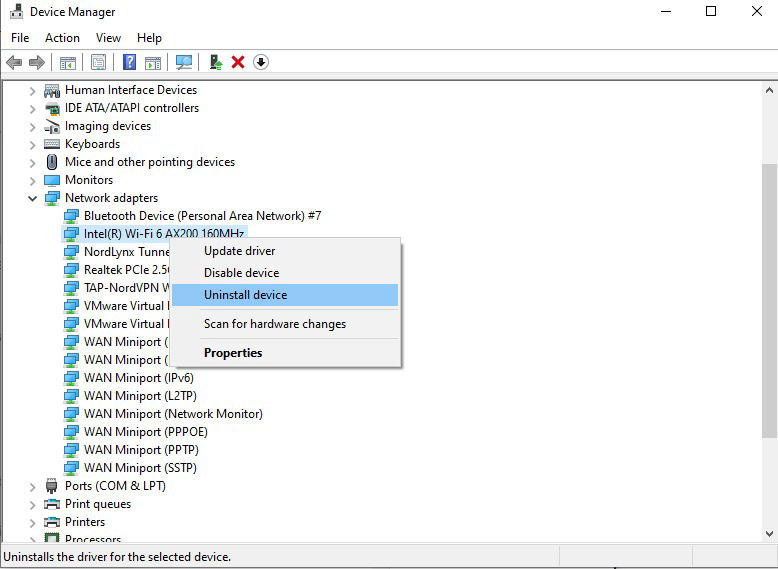Choose Scan for hardware changes in context menu

(285, 324)
